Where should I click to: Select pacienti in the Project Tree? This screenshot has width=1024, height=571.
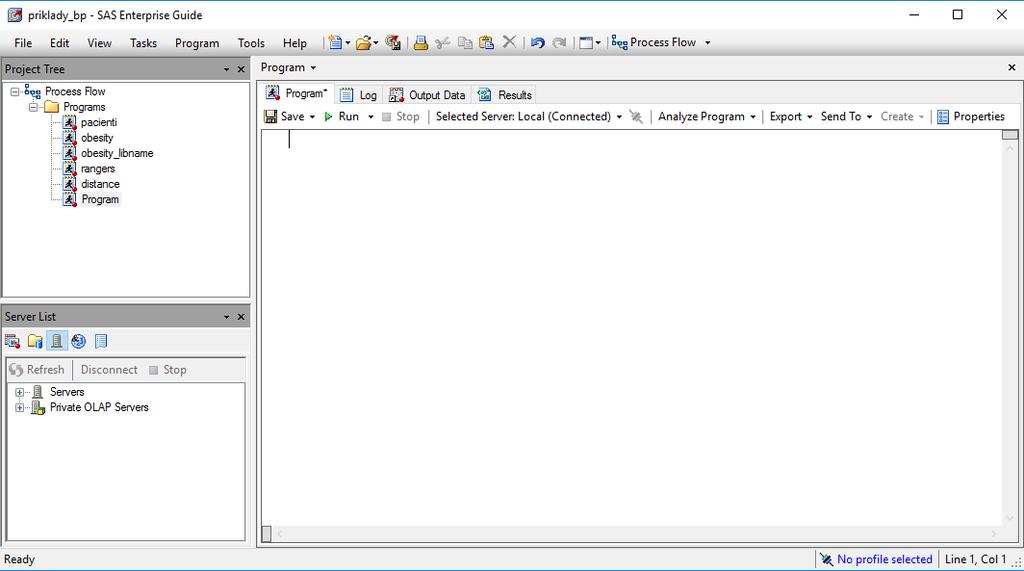click(x=99, y=122)
